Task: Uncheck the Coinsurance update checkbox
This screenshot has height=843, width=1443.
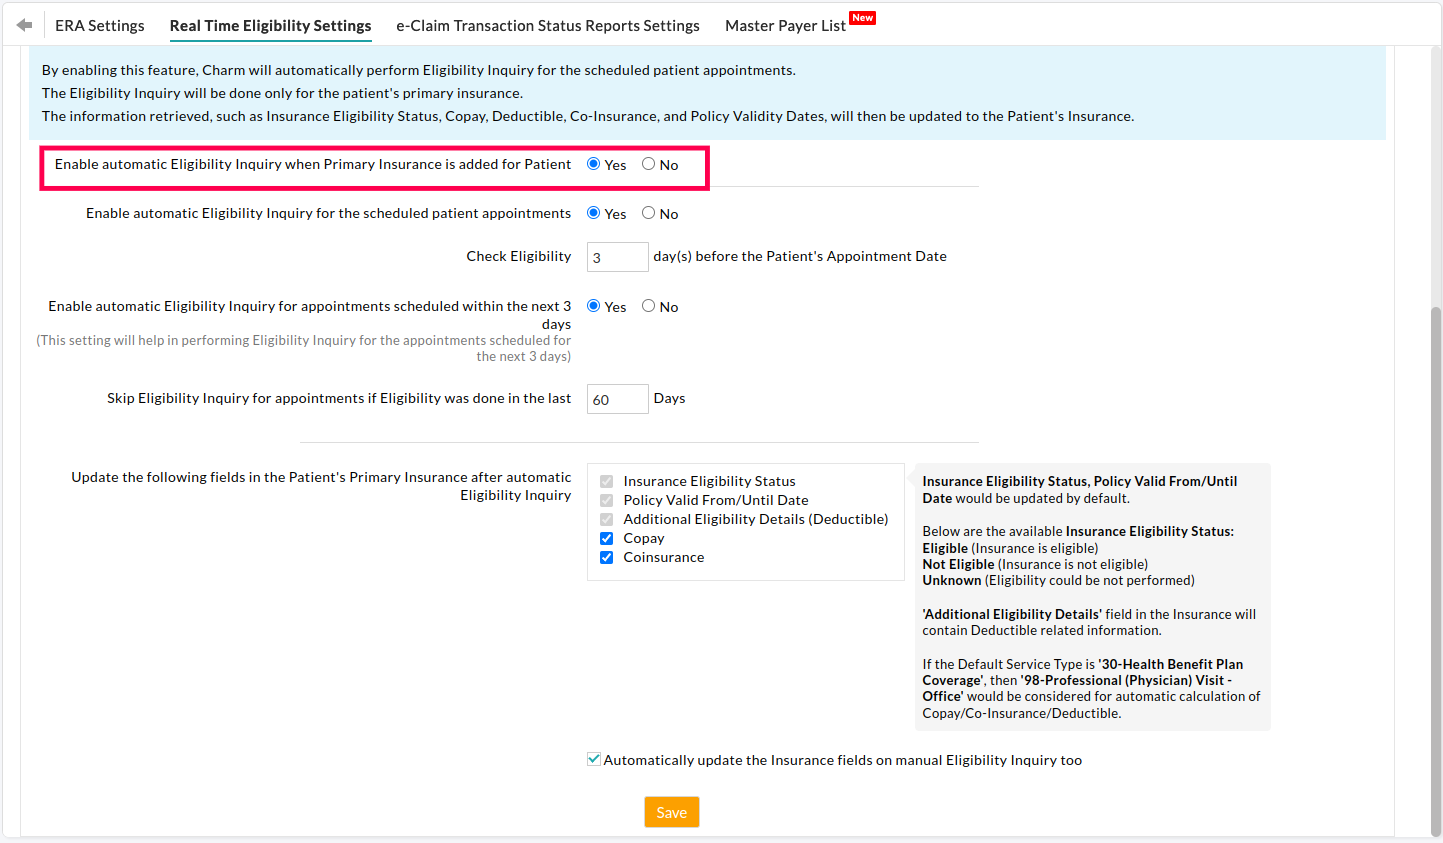Action: [606, 557]
